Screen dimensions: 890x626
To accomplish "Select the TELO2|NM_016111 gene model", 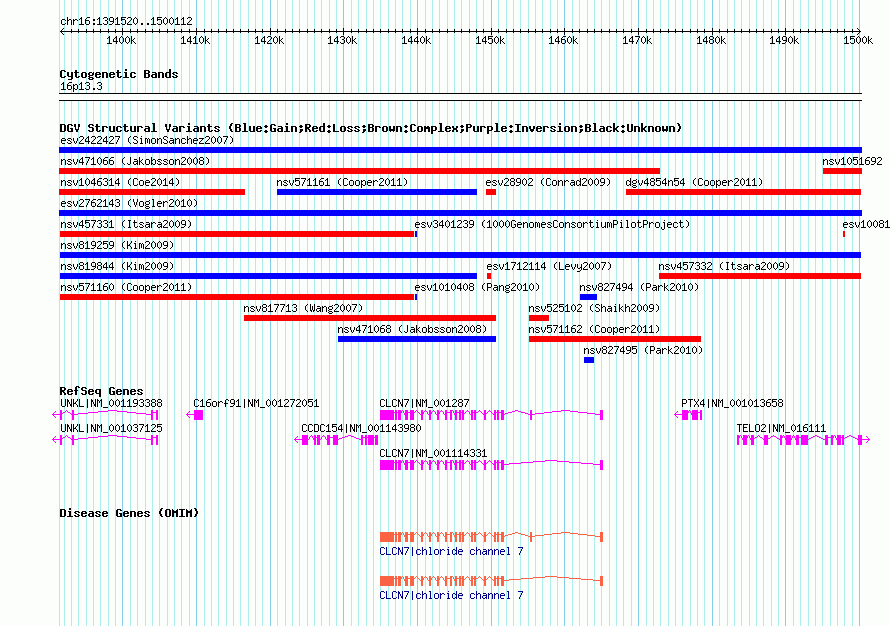I will [x=803, y=440].
